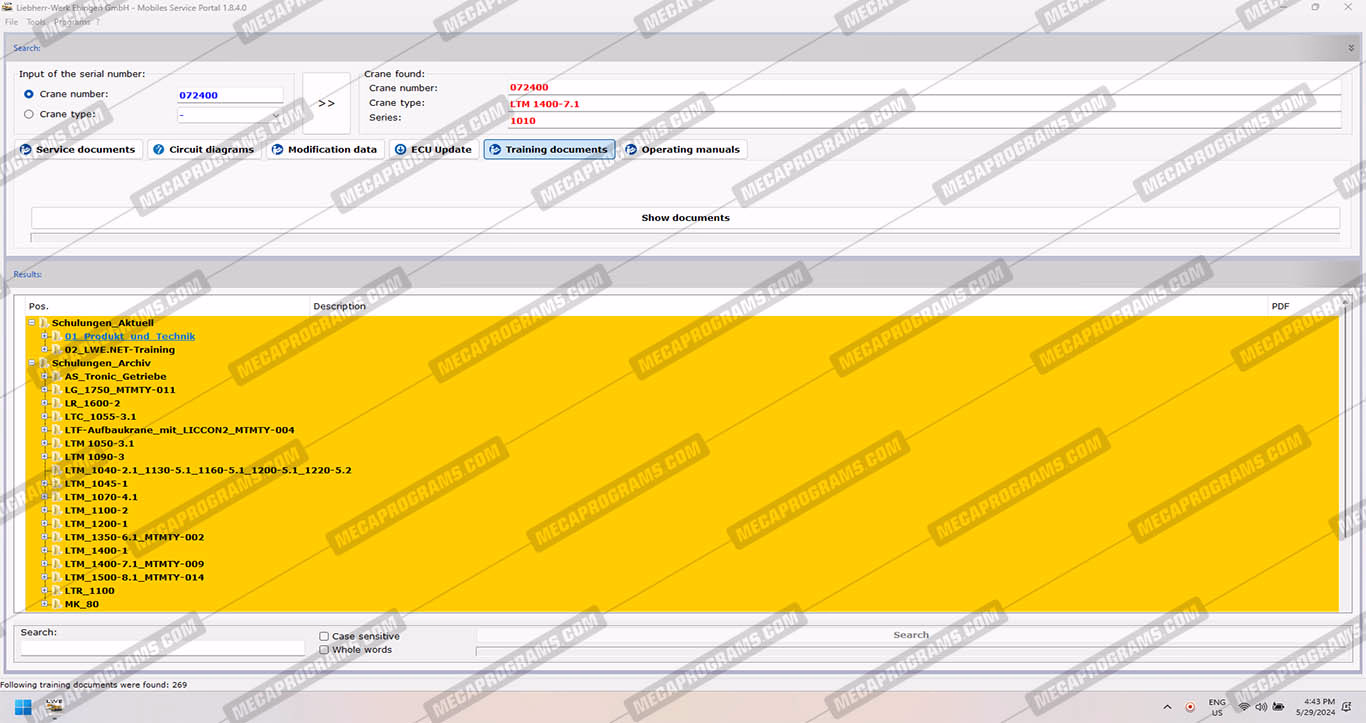Open the Windows Start menu
Image resolution: width=1366 pixels, height=723 pixels.
pos(23,707)
